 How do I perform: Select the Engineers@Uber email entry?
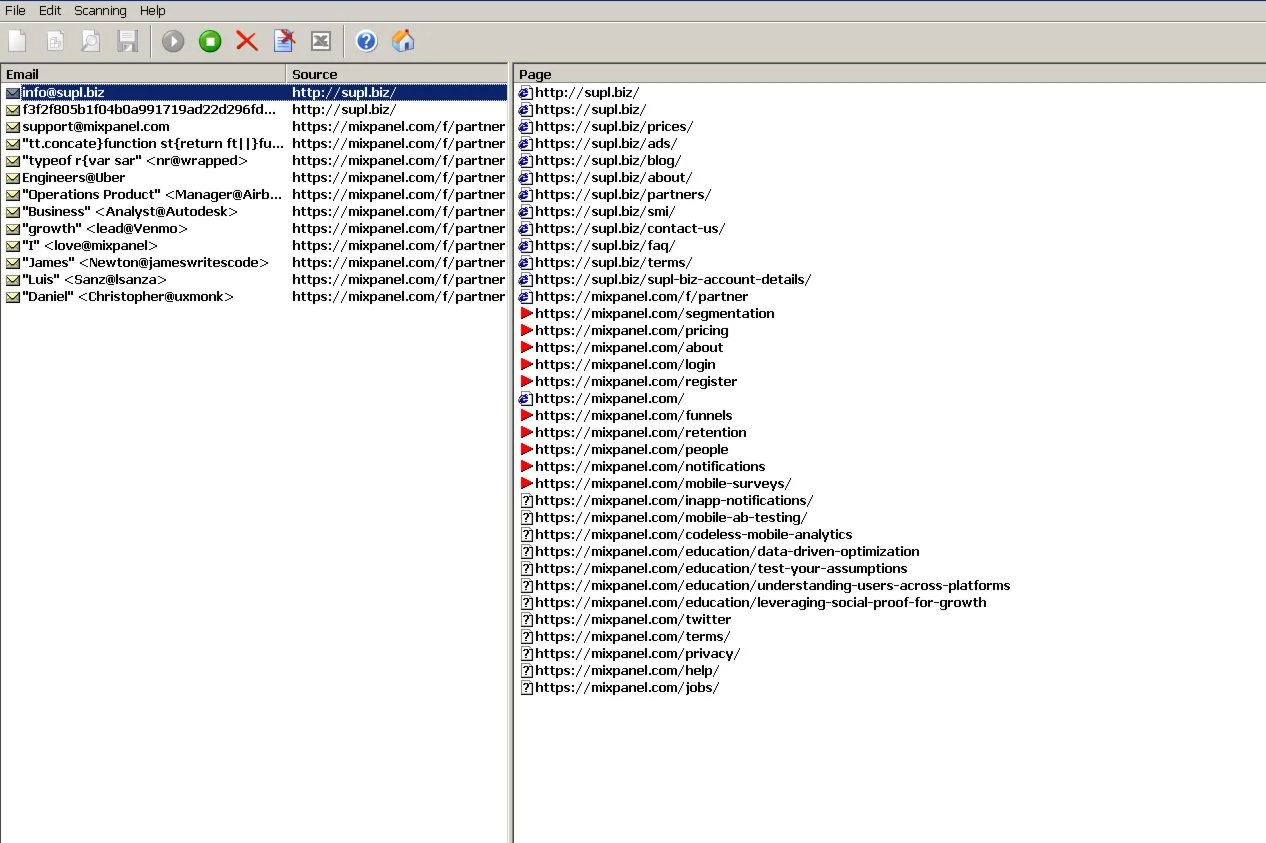point(74,178)
